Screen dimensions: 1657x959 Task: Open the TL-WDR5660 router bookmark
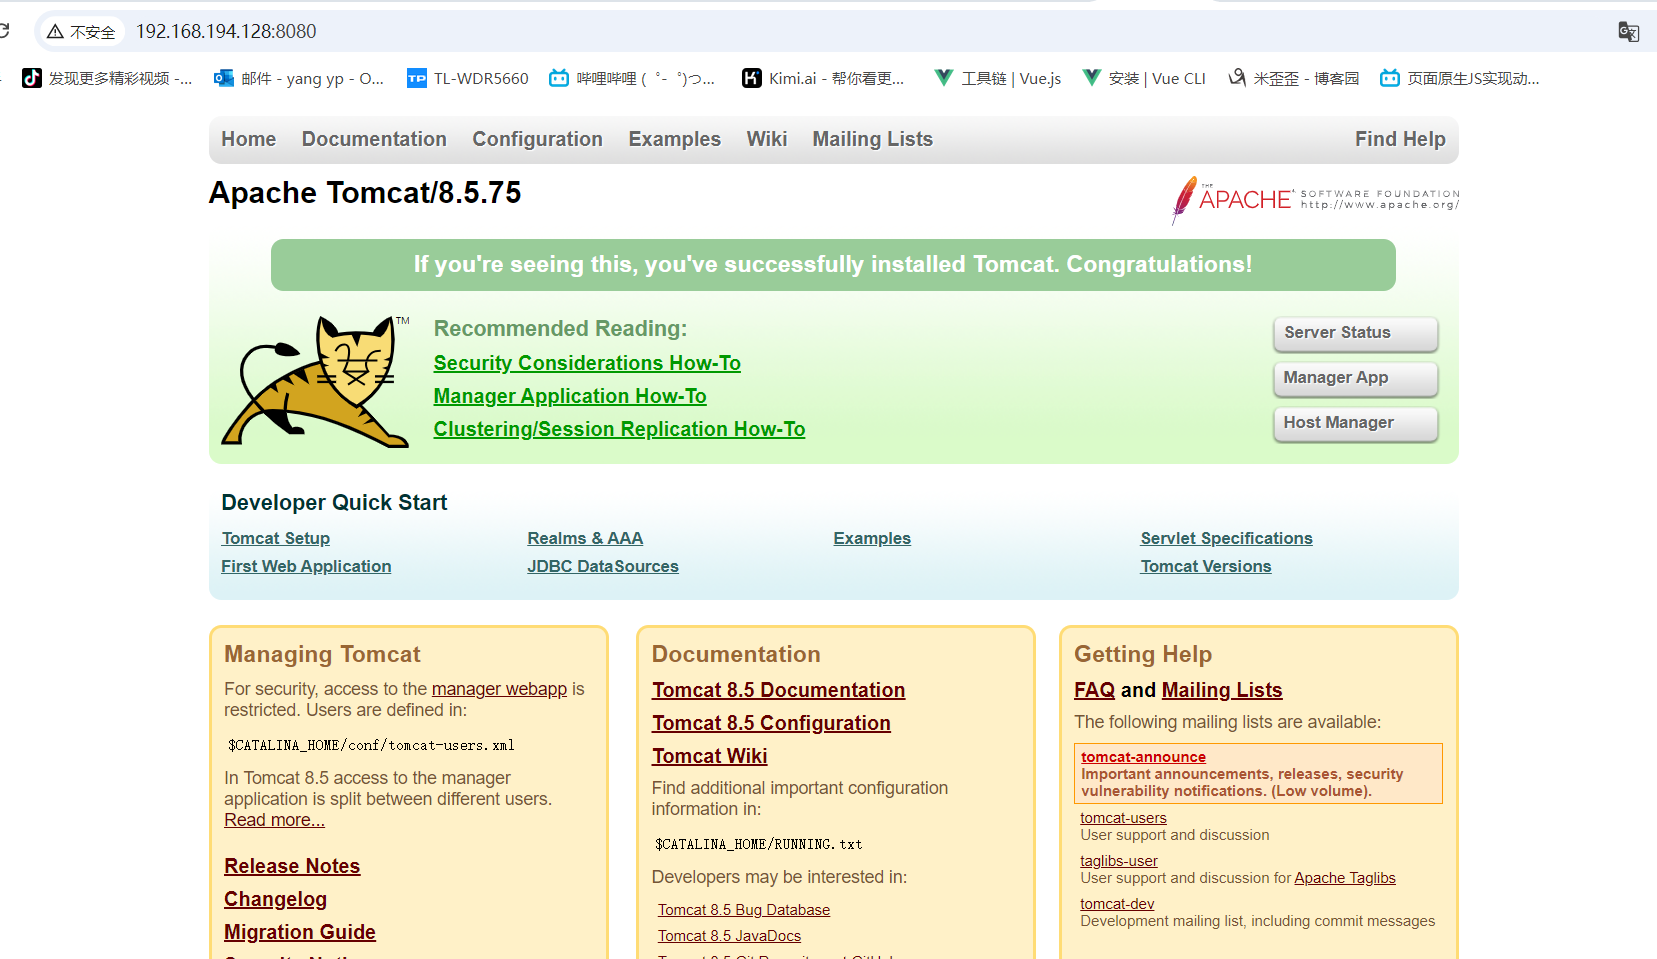tap(468, 78)
